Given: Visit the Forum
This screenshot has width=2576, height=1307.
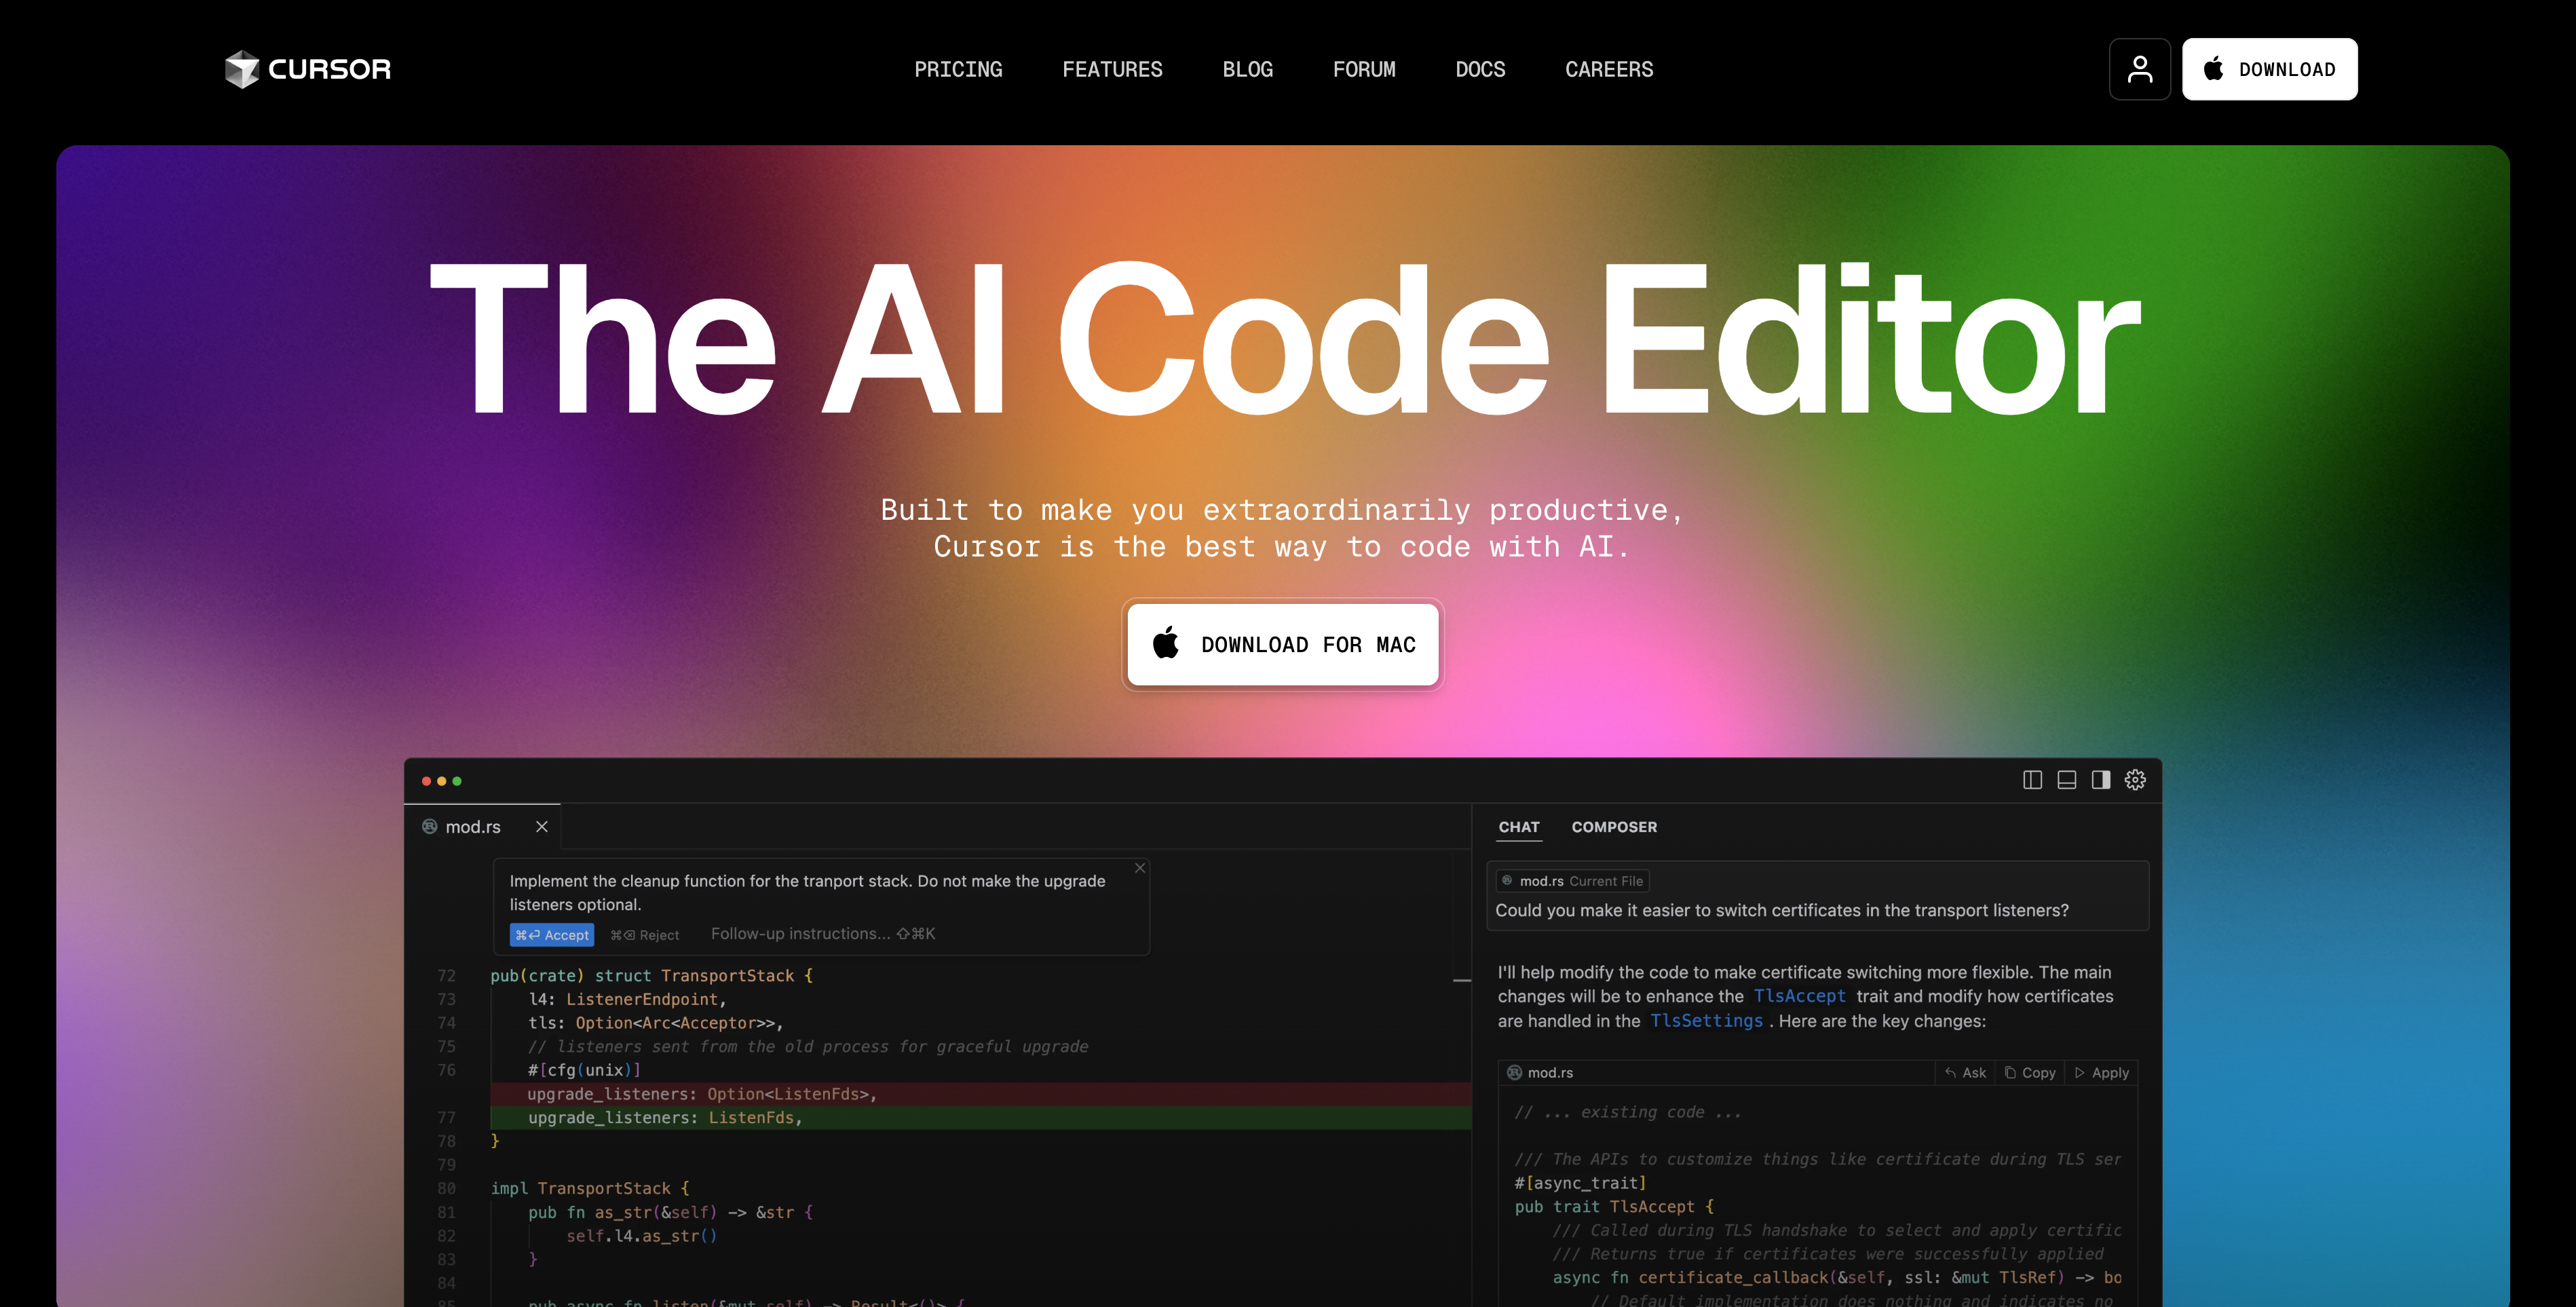Looking at the screenshot, I should point(1364,69).
